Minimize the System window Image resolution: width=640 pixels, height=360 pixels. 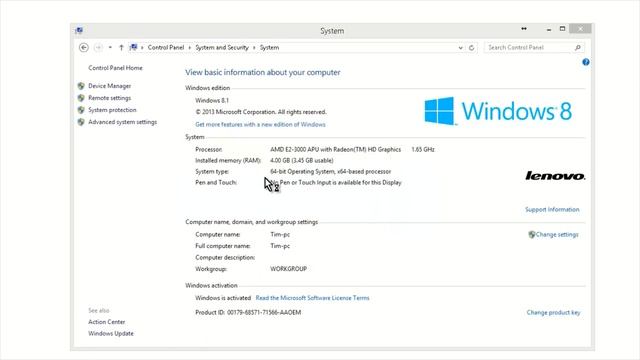point(549,29)
